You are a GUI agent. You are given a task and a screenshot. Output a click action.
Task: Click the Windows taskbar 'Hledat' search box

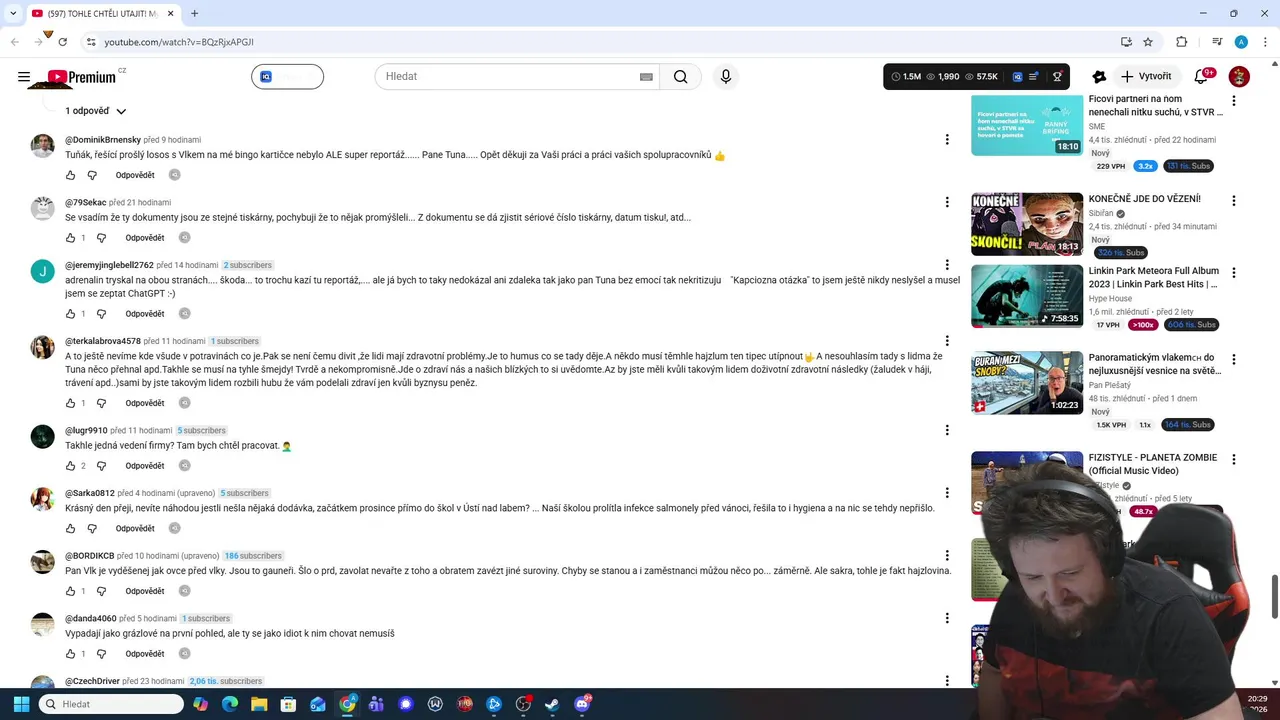(111, 704)
